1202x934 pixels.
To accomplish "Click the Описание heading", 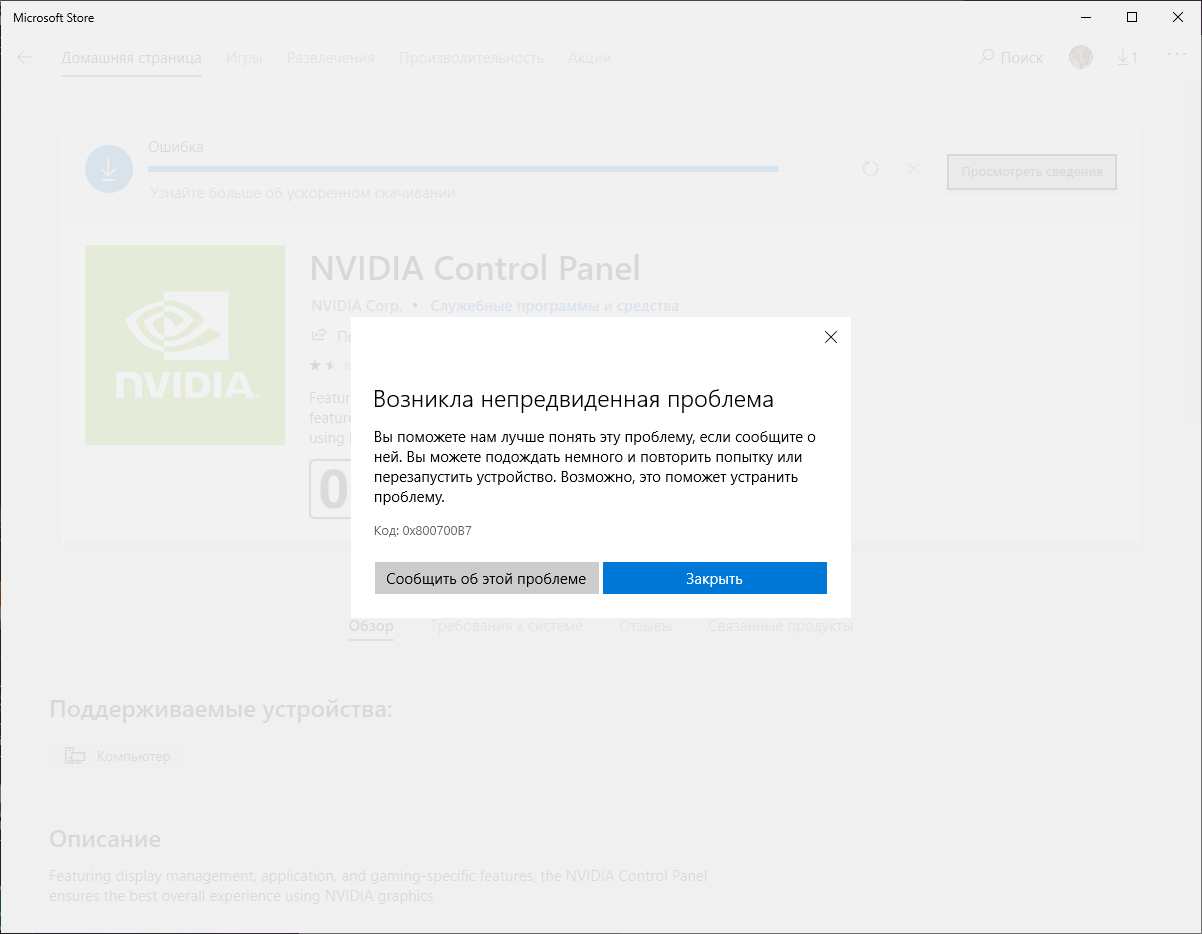I will 105,838.
